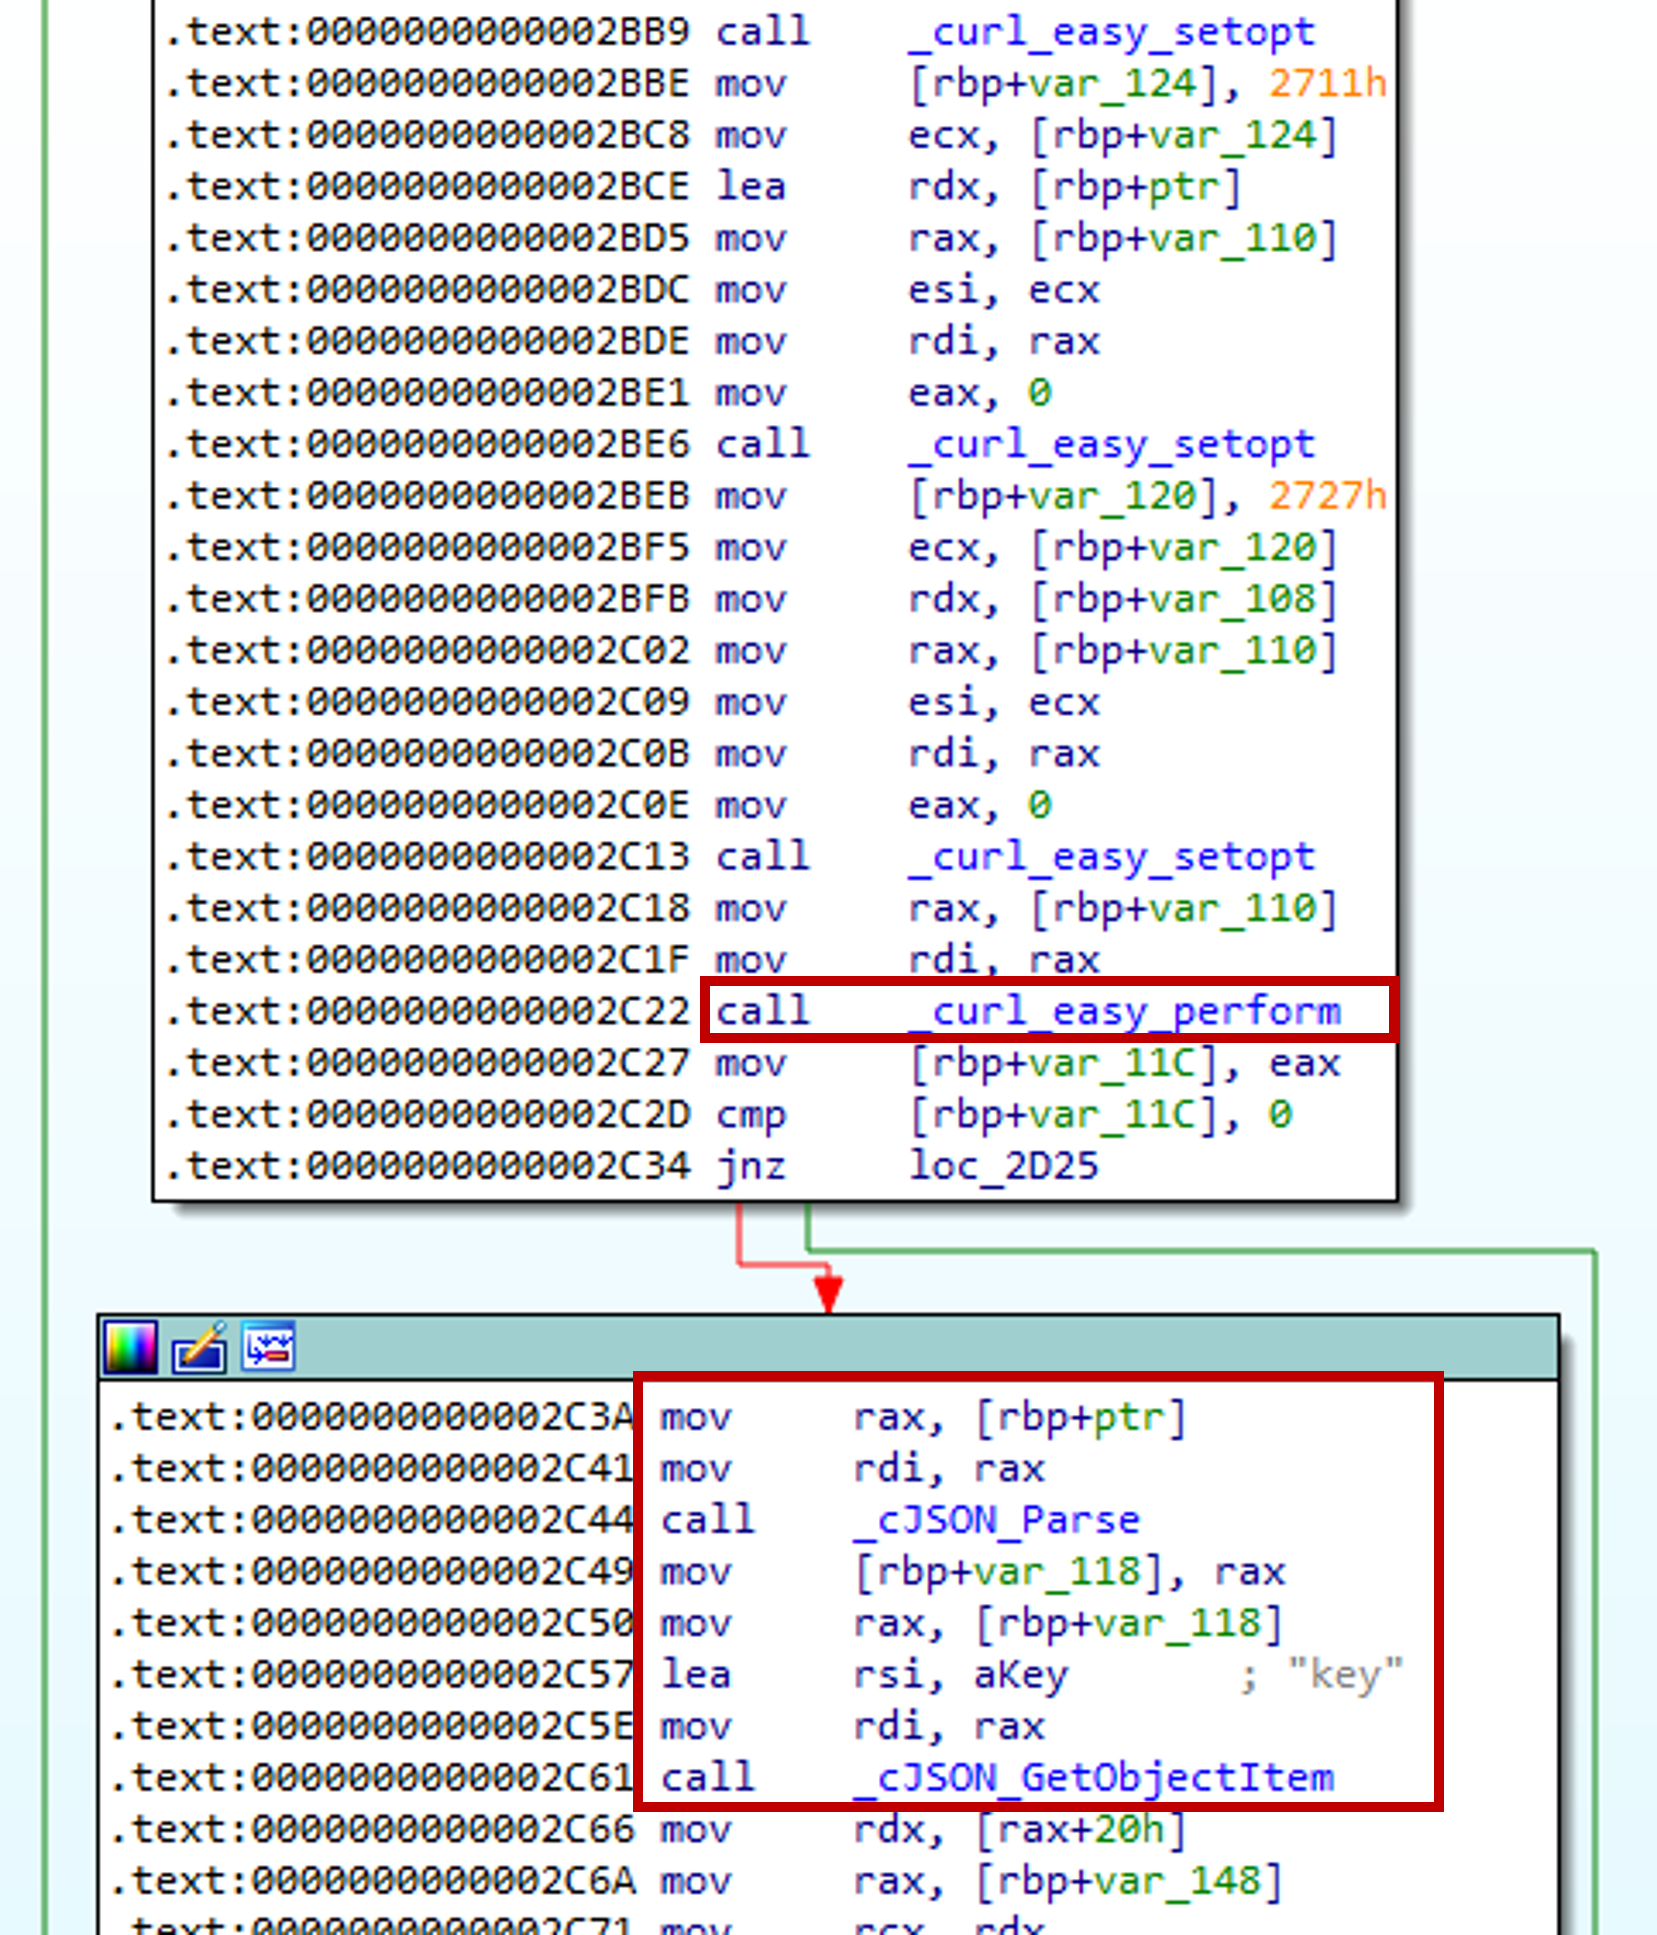Click the aKey string reference operand

tap(1020, 1675)
